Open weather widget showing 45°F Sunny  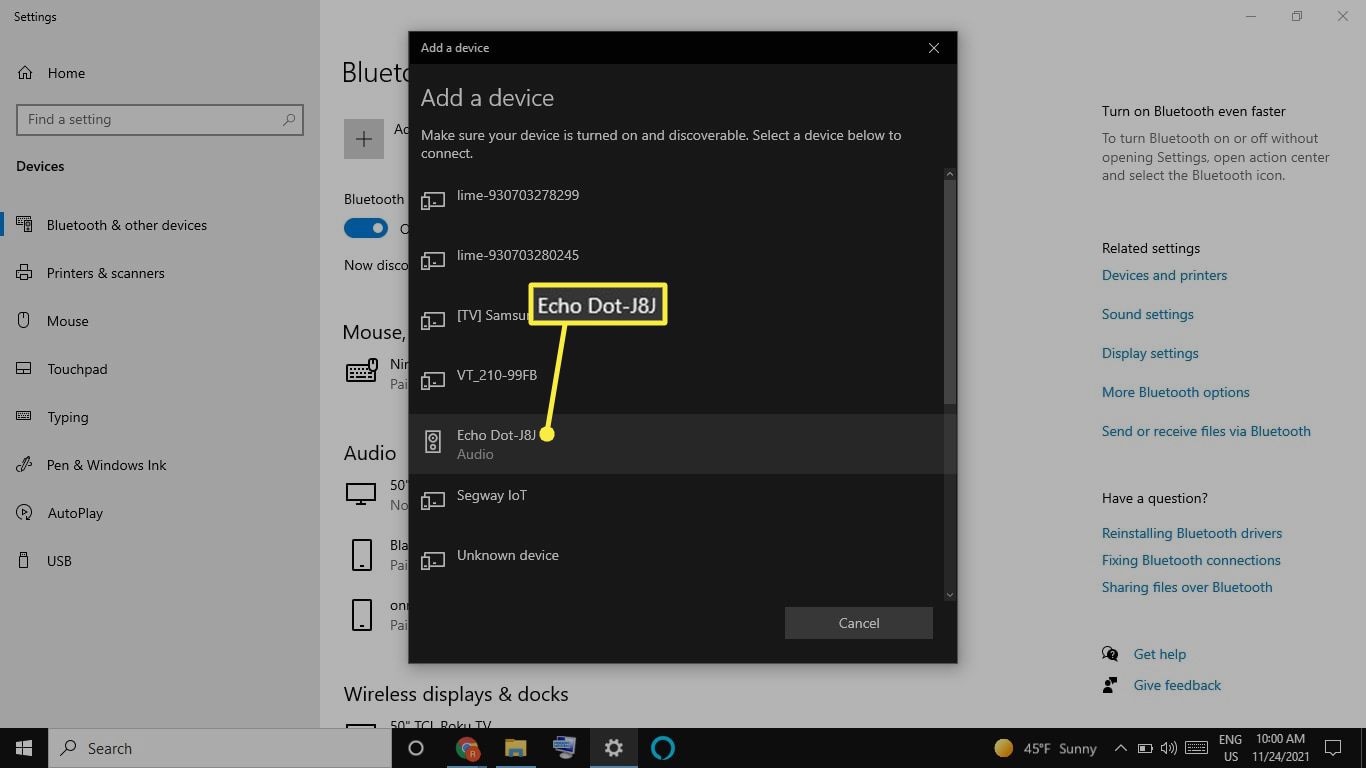pos(1045,748)
